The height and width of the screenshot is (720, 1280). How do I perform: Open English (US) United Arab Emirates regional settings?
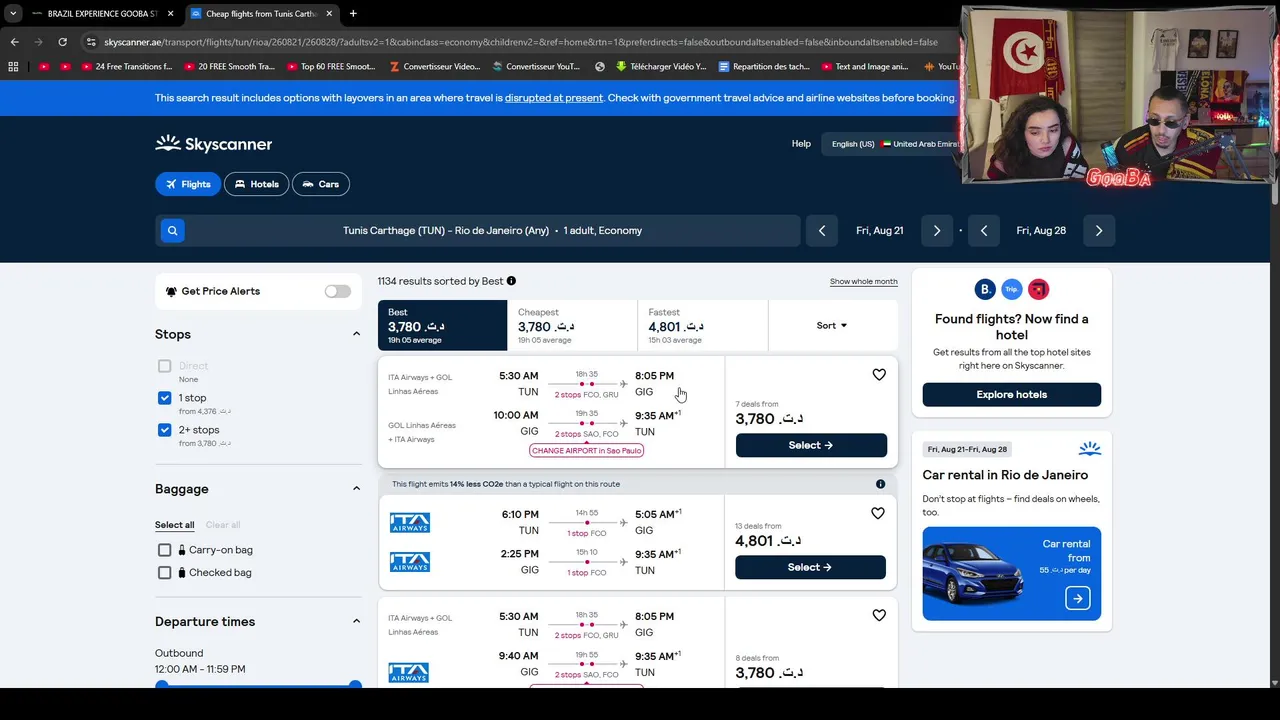892,144
